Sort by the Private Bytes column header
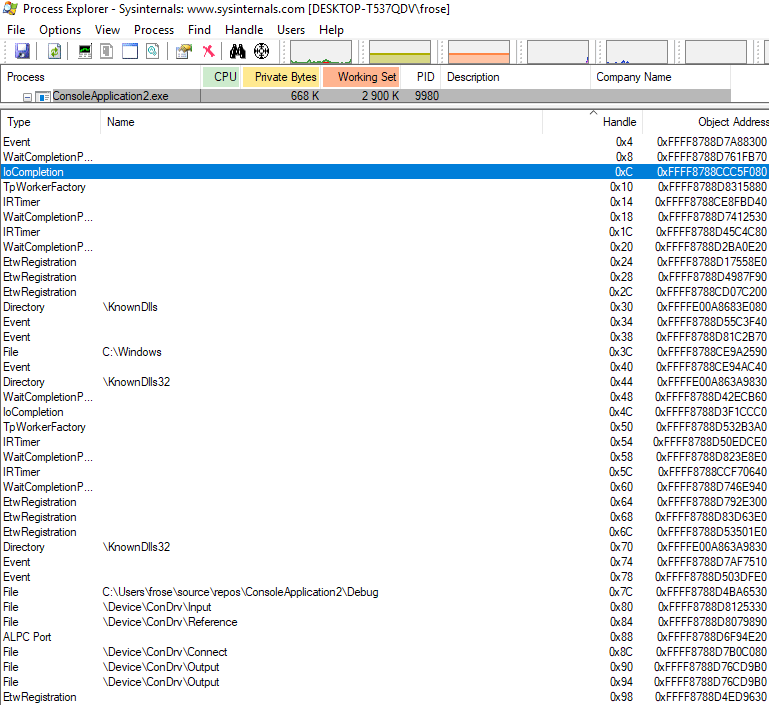769x705 pixels. tap(282, 77)
